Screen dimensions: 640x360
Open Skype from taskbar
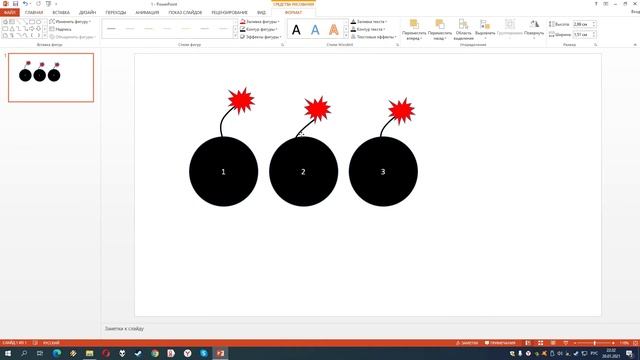click(x=204, y=353)
